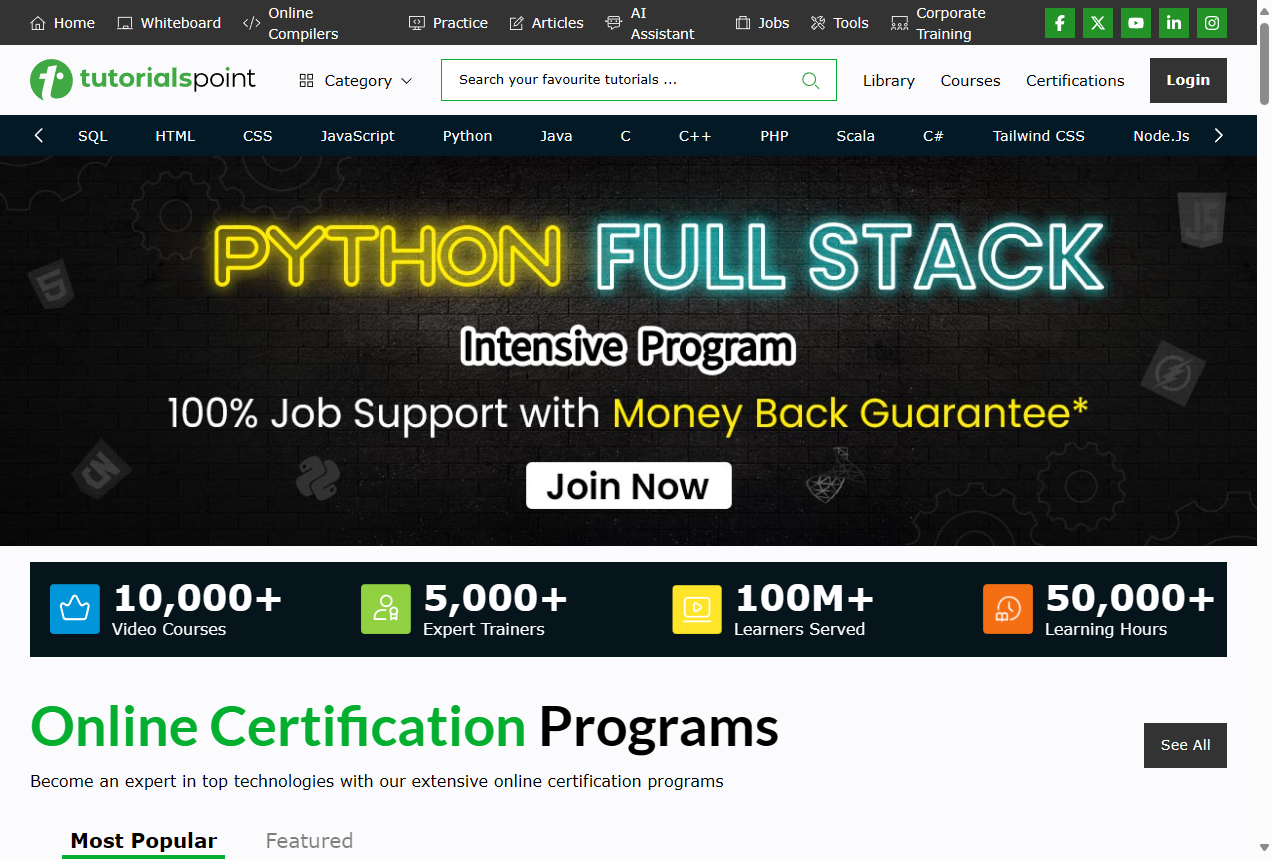Open the Instagram icon
This screenshot has height=859, width=1272.
tap(1212, 23)
